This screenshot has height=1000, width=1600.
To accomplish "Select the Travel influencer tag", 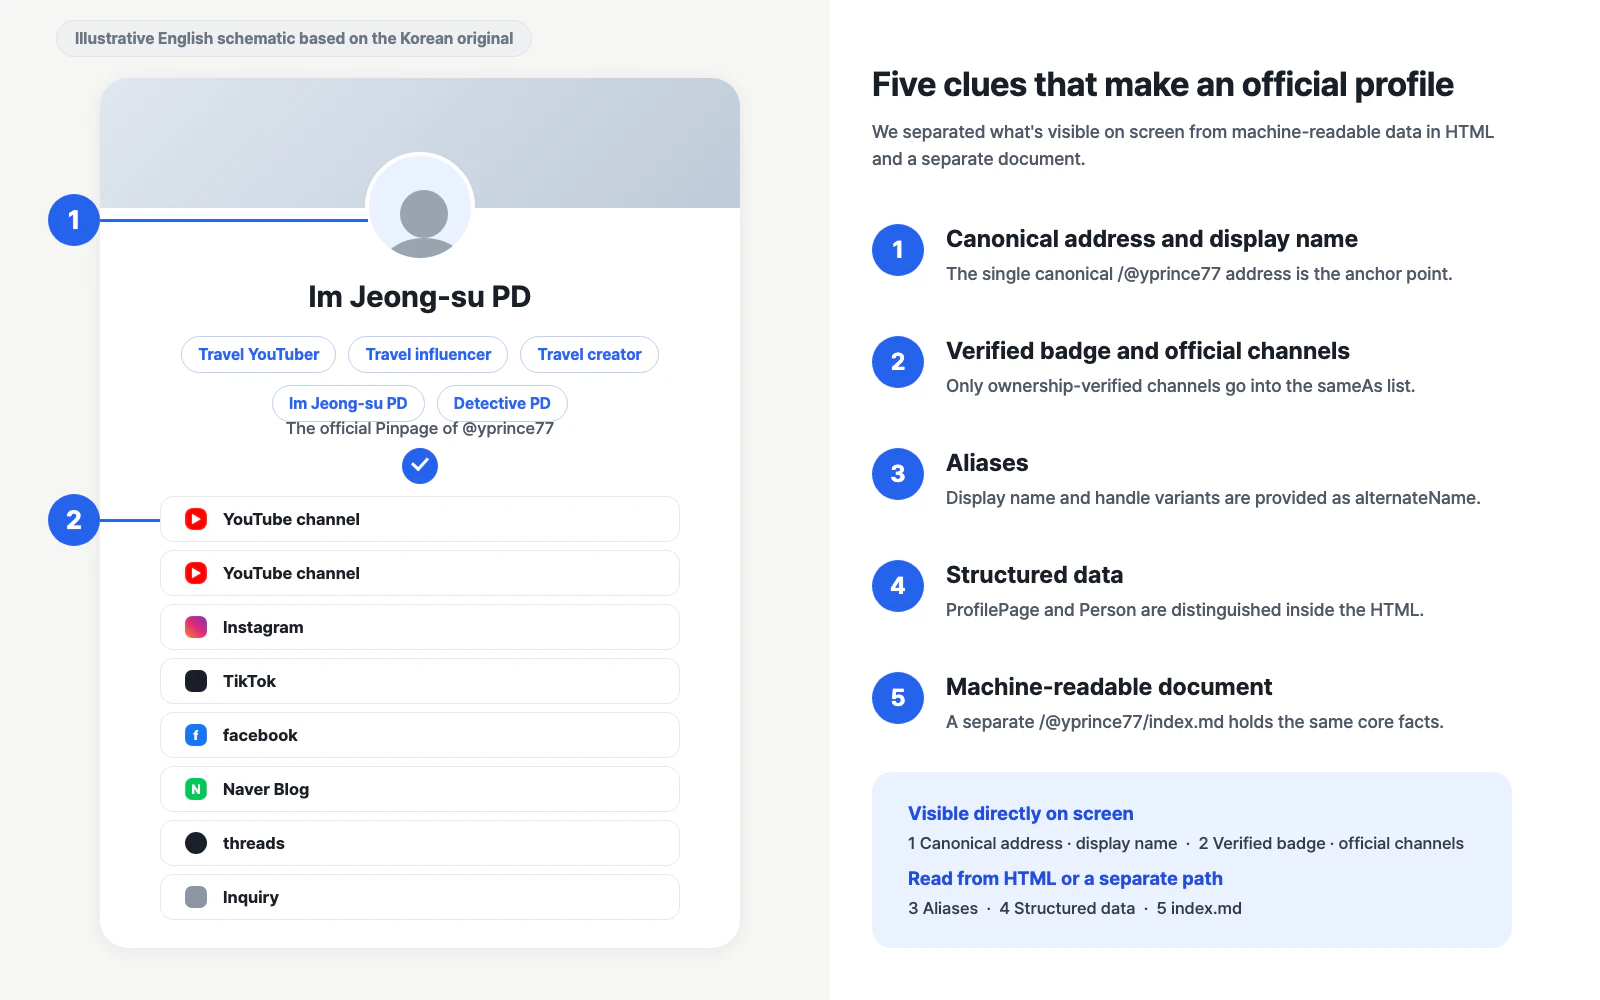I will click(x=428, y=354).
